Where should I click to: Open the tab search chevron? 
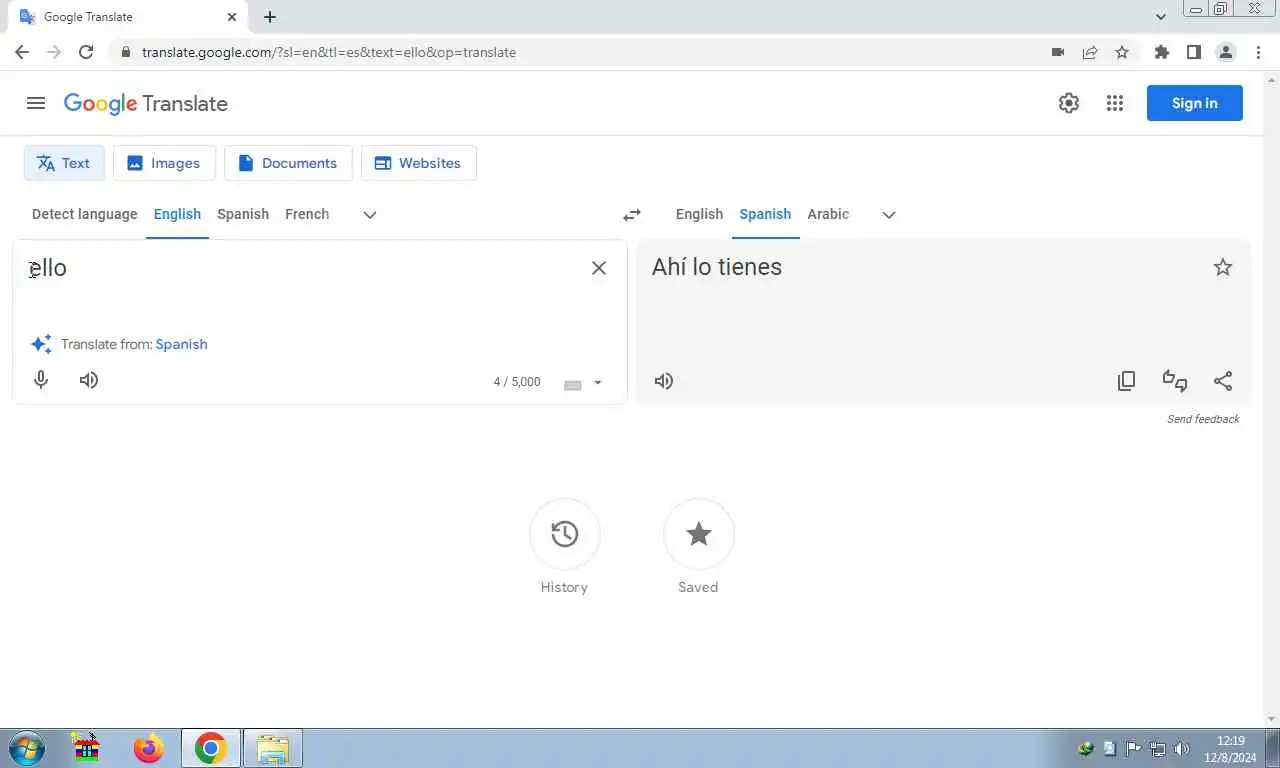point(1161,17)
